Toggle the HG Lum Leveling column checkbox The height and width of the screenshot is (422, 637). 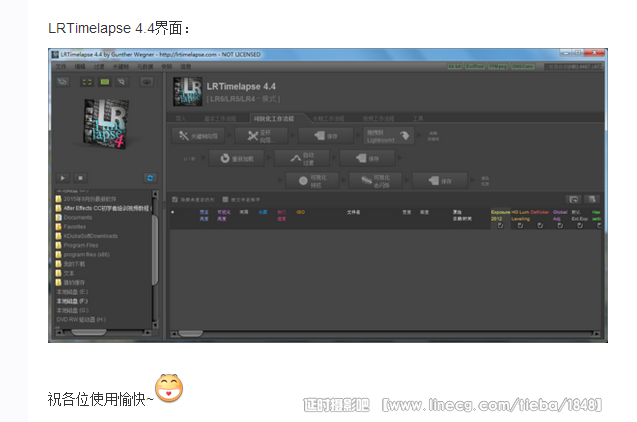[520, 225]
